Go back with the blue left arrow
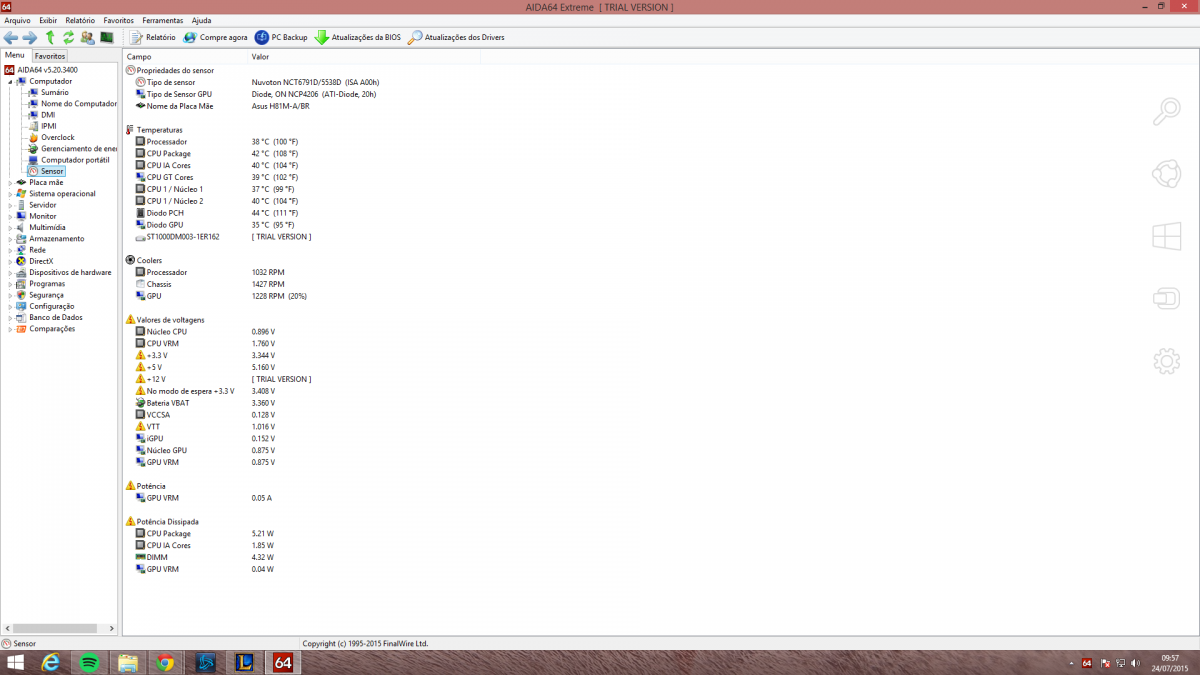The image size is (1200, 675). pyautogui.click(x=11, y=38)
